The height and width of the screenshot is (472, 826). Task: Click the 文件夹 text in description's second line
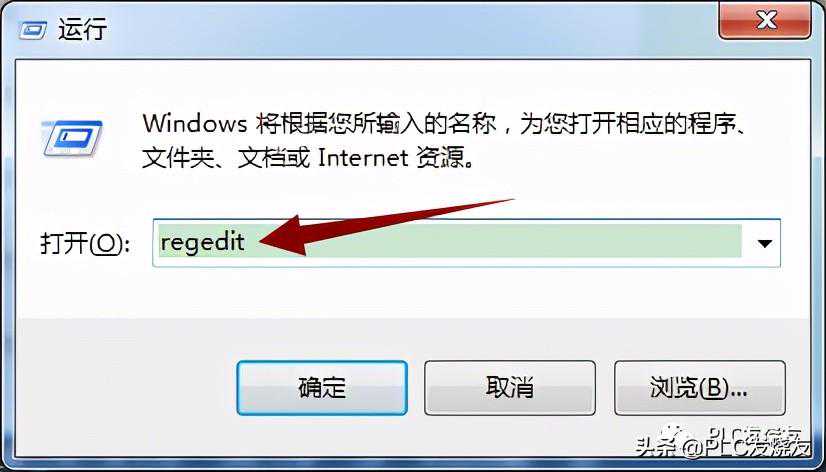[x=176, y=158]
